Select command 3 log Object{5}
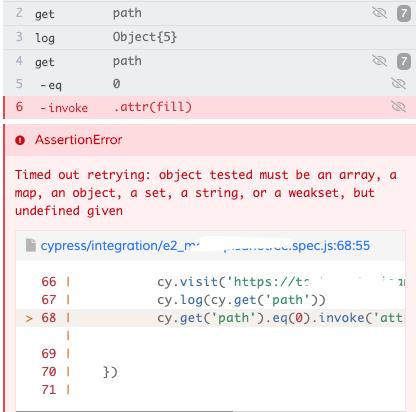Viewport: 416px width, 412px height. pyautogui.click(x=209, y=37)
